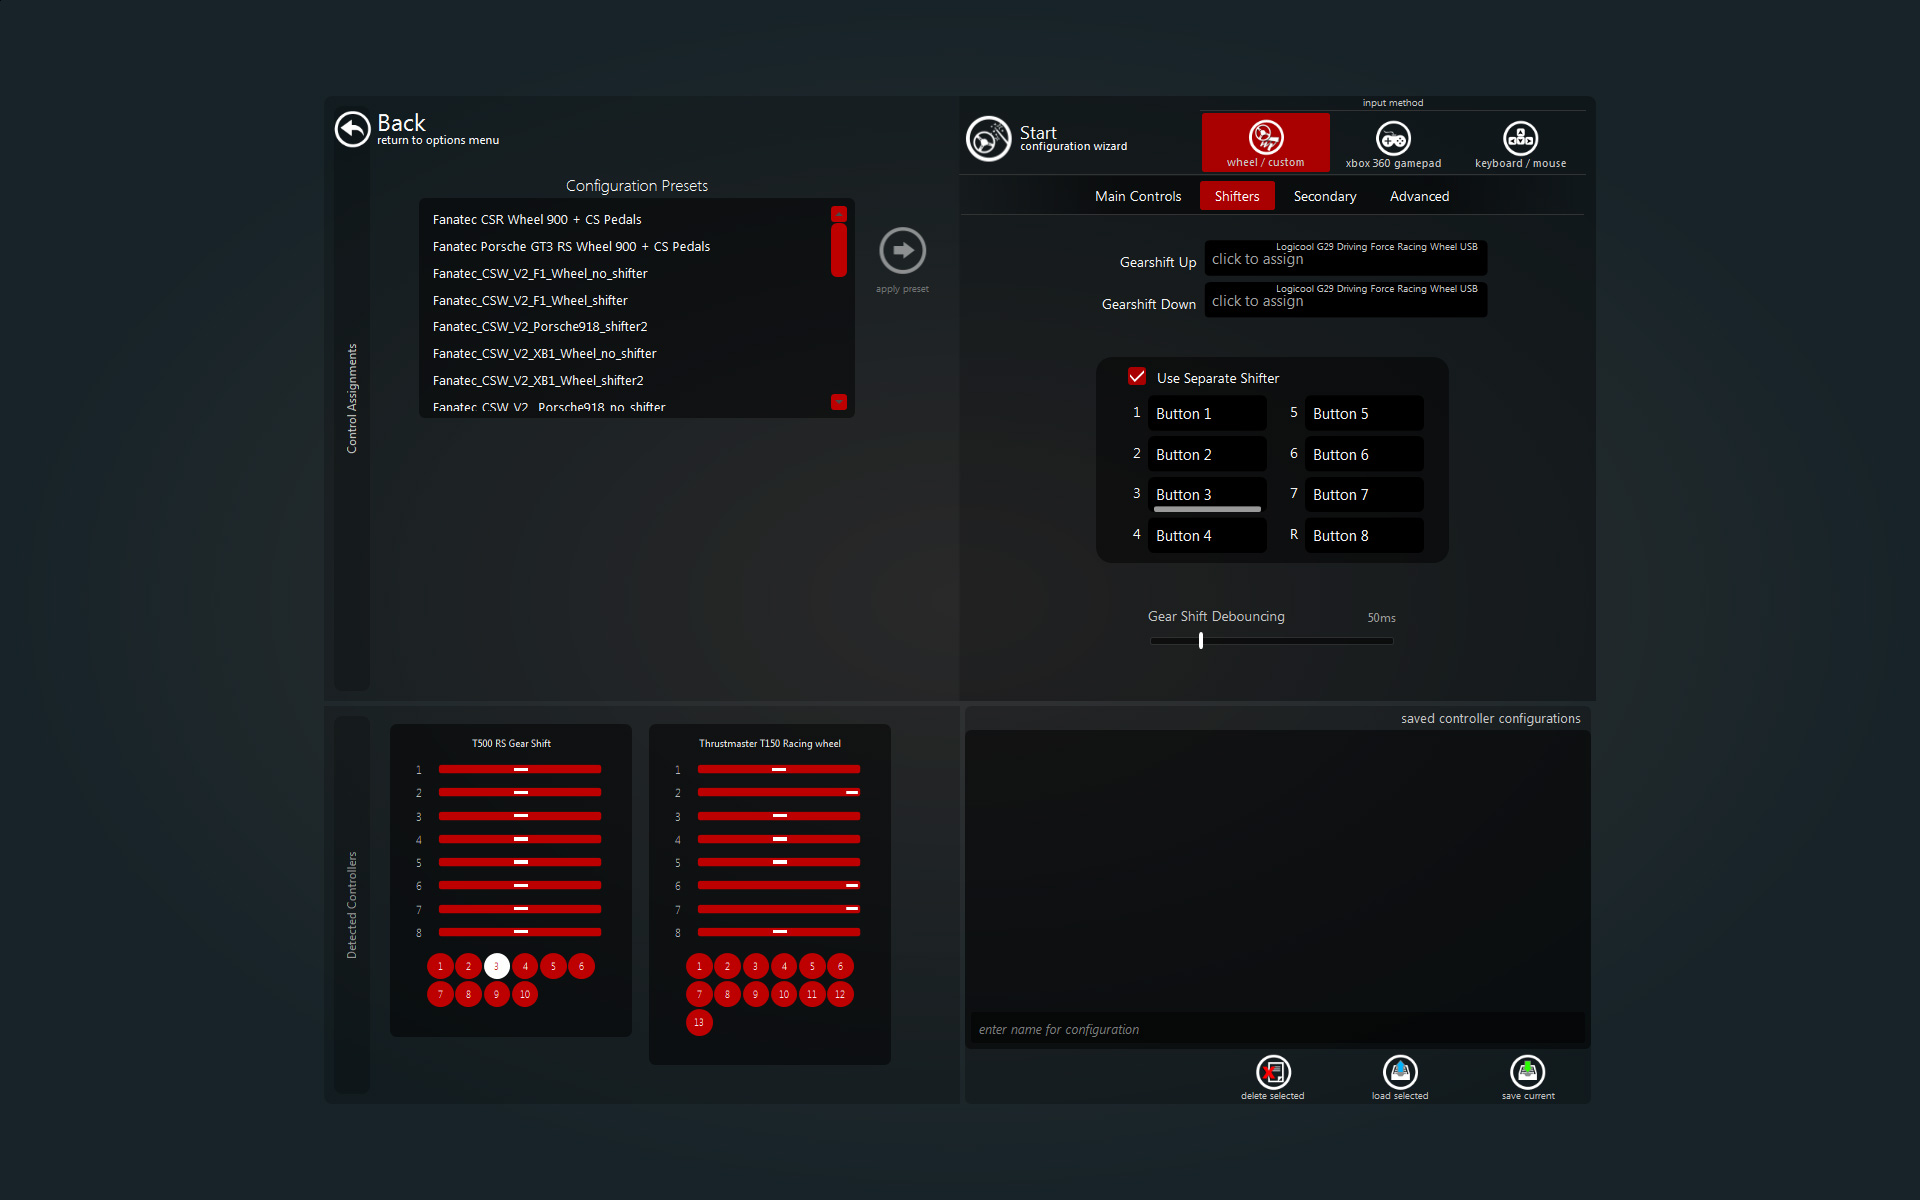Click the Back arrow icon
This screenshot has width=1920, height=1200.
coord(352,129)
